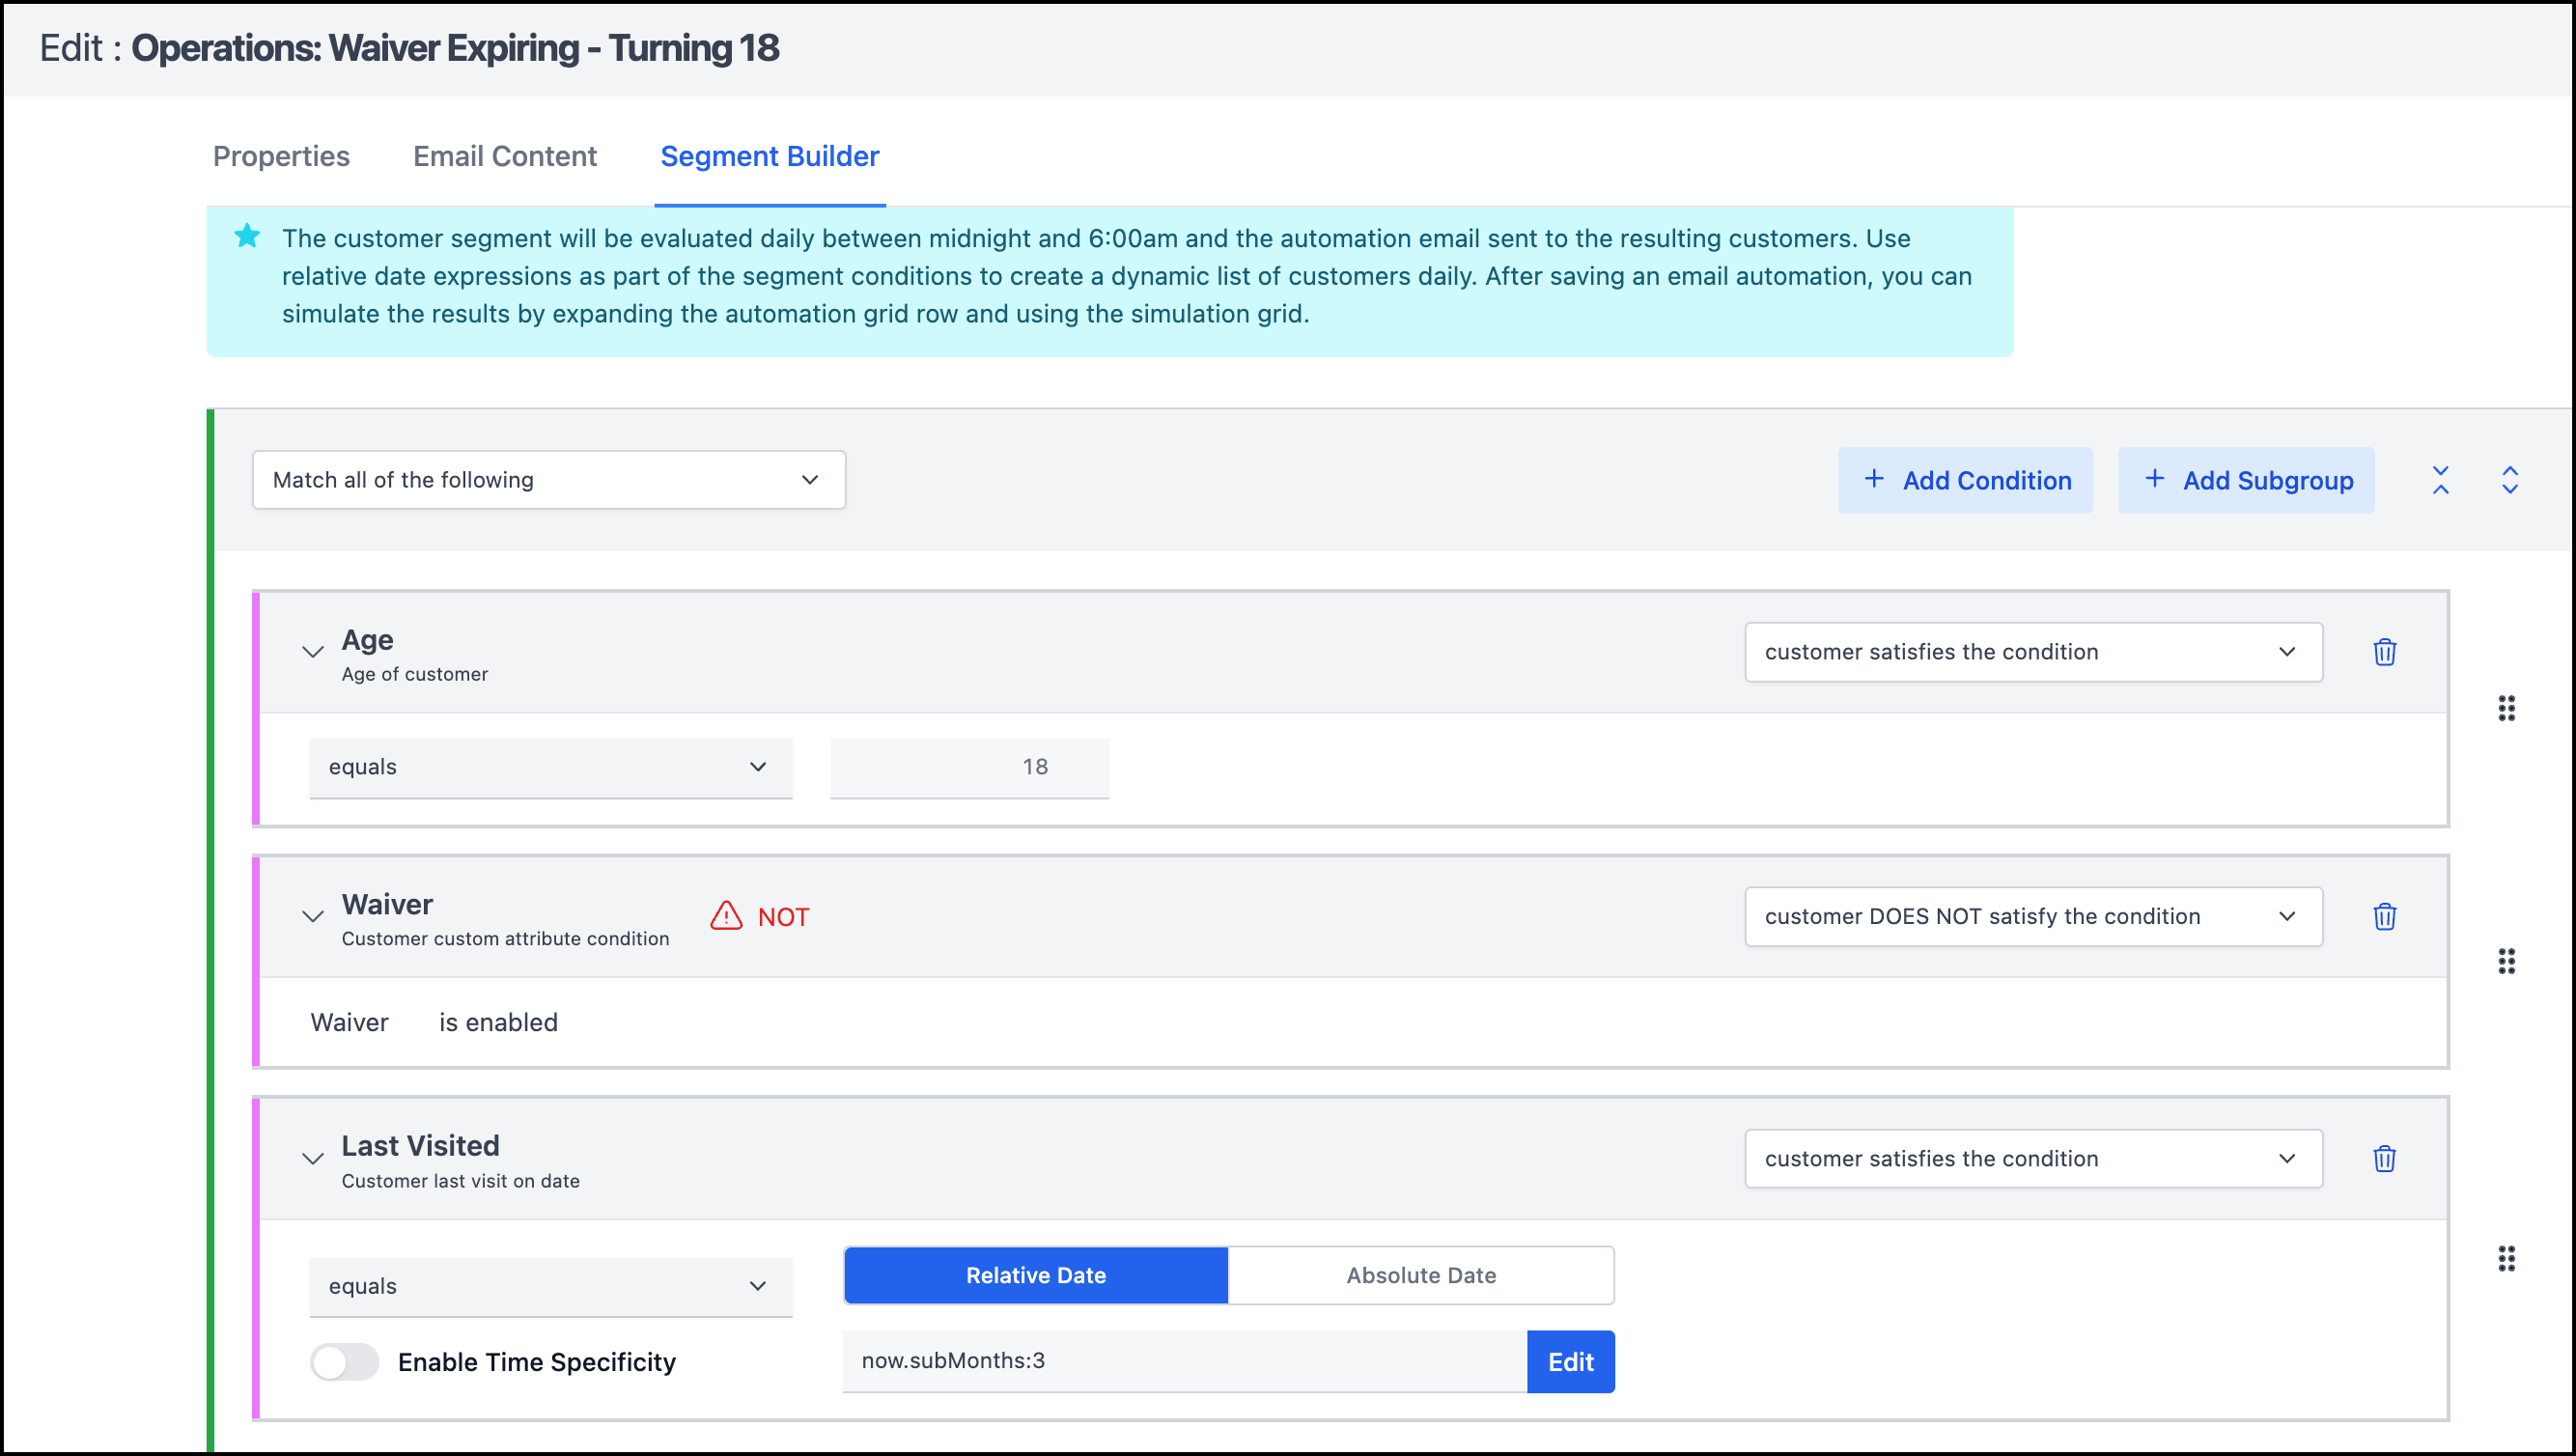This screenshot has height=1456, width=2576.
Task: Click the NOT warning triangle icon
Action: pos(726,915)
